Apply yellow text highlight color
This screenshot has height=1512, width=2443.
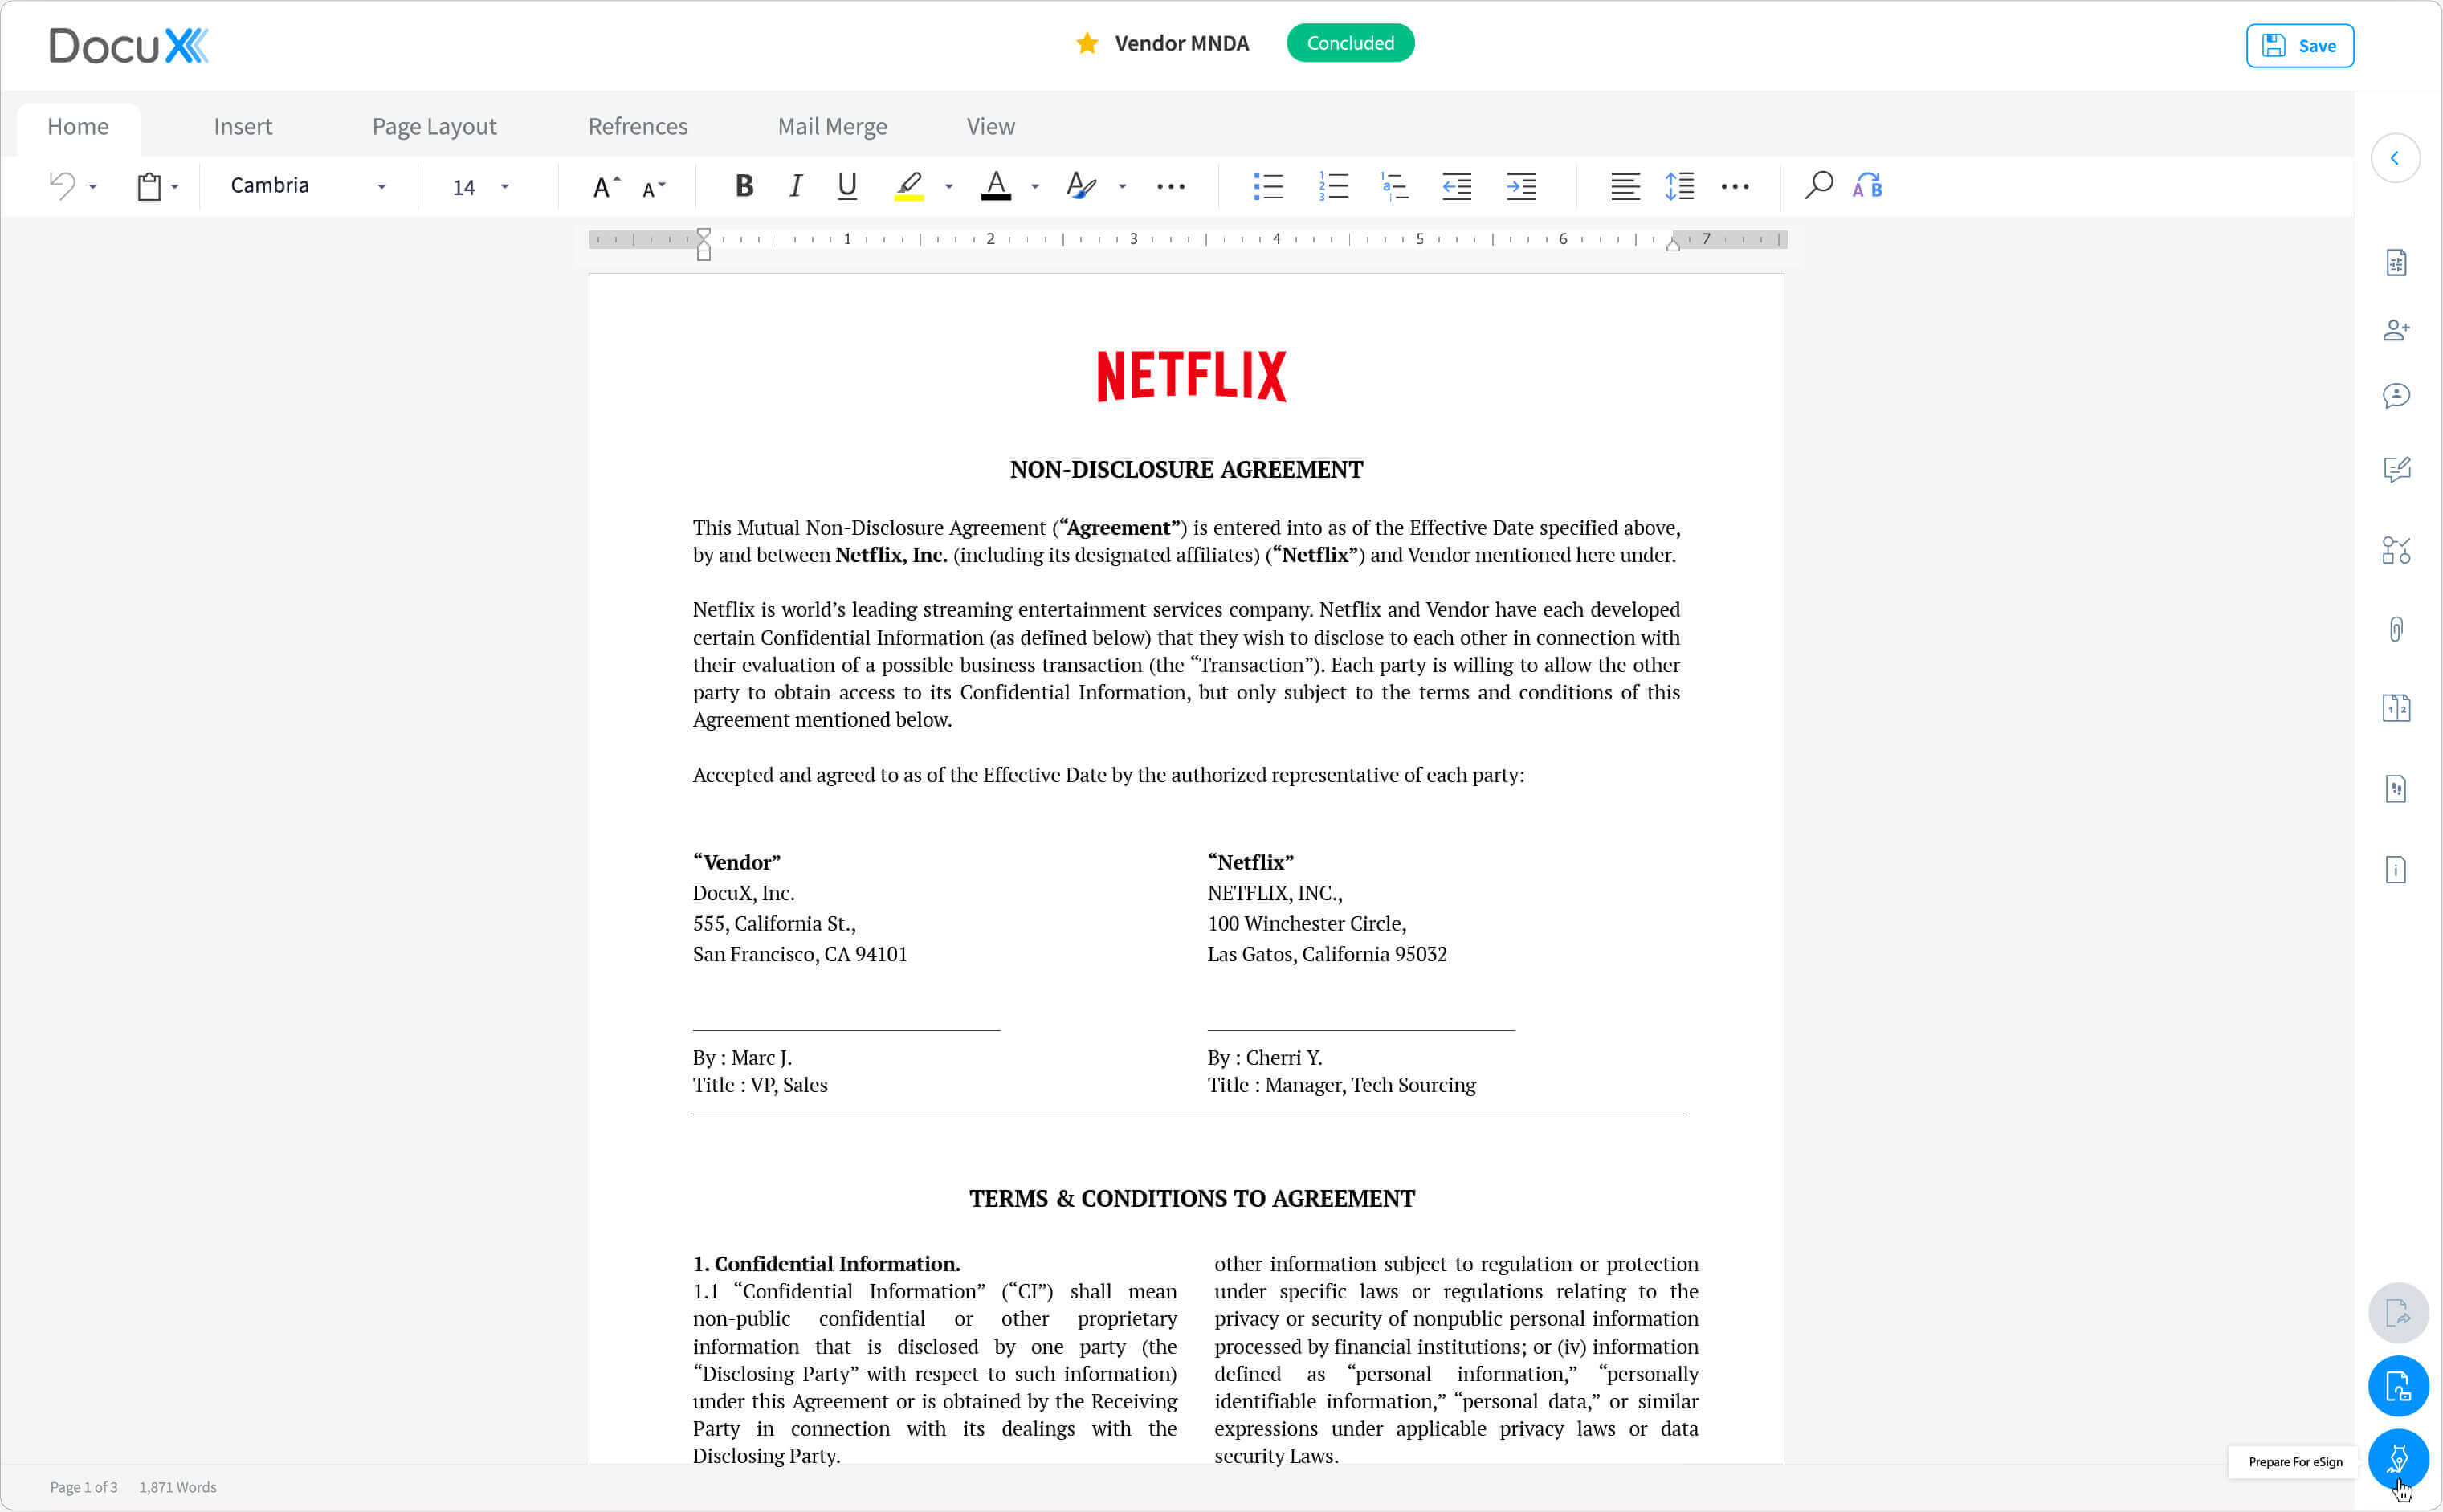tap(909, 186)
